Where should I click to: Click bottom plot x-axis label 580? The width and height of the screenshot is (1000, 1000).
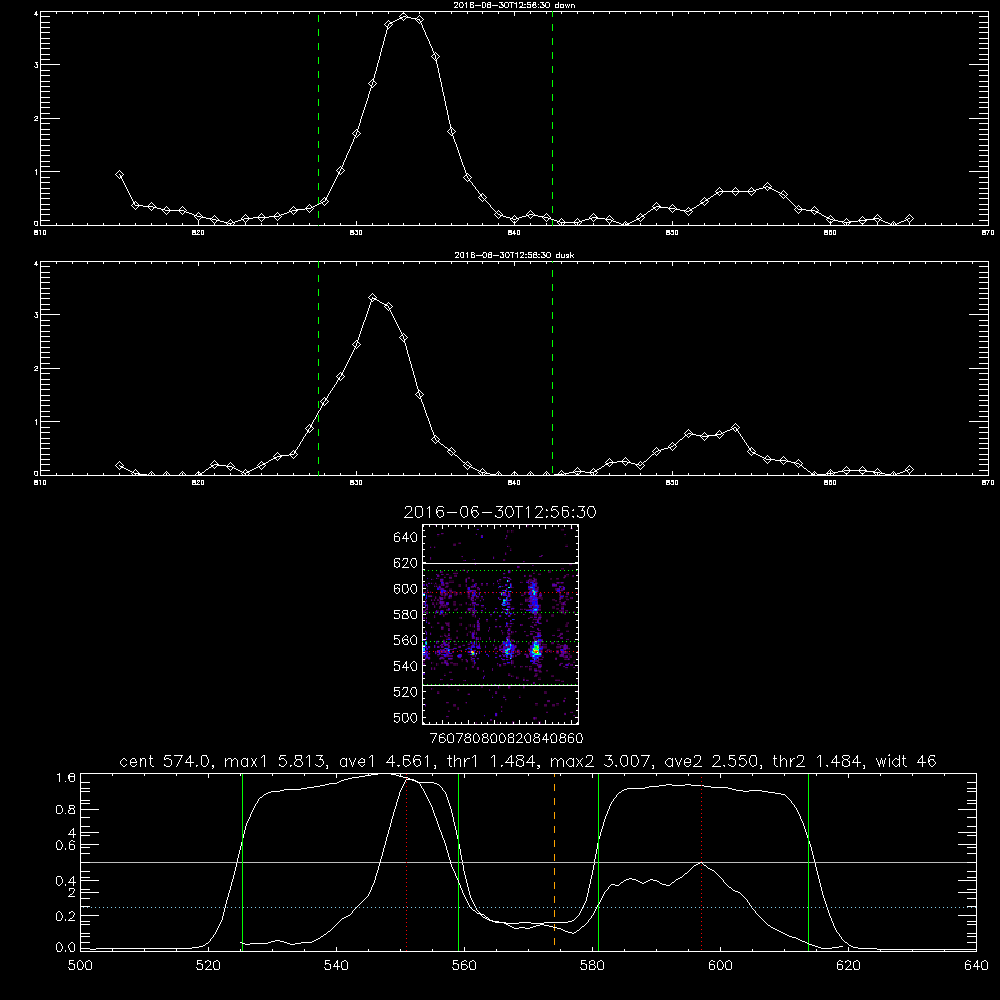(x=592, y=966)
